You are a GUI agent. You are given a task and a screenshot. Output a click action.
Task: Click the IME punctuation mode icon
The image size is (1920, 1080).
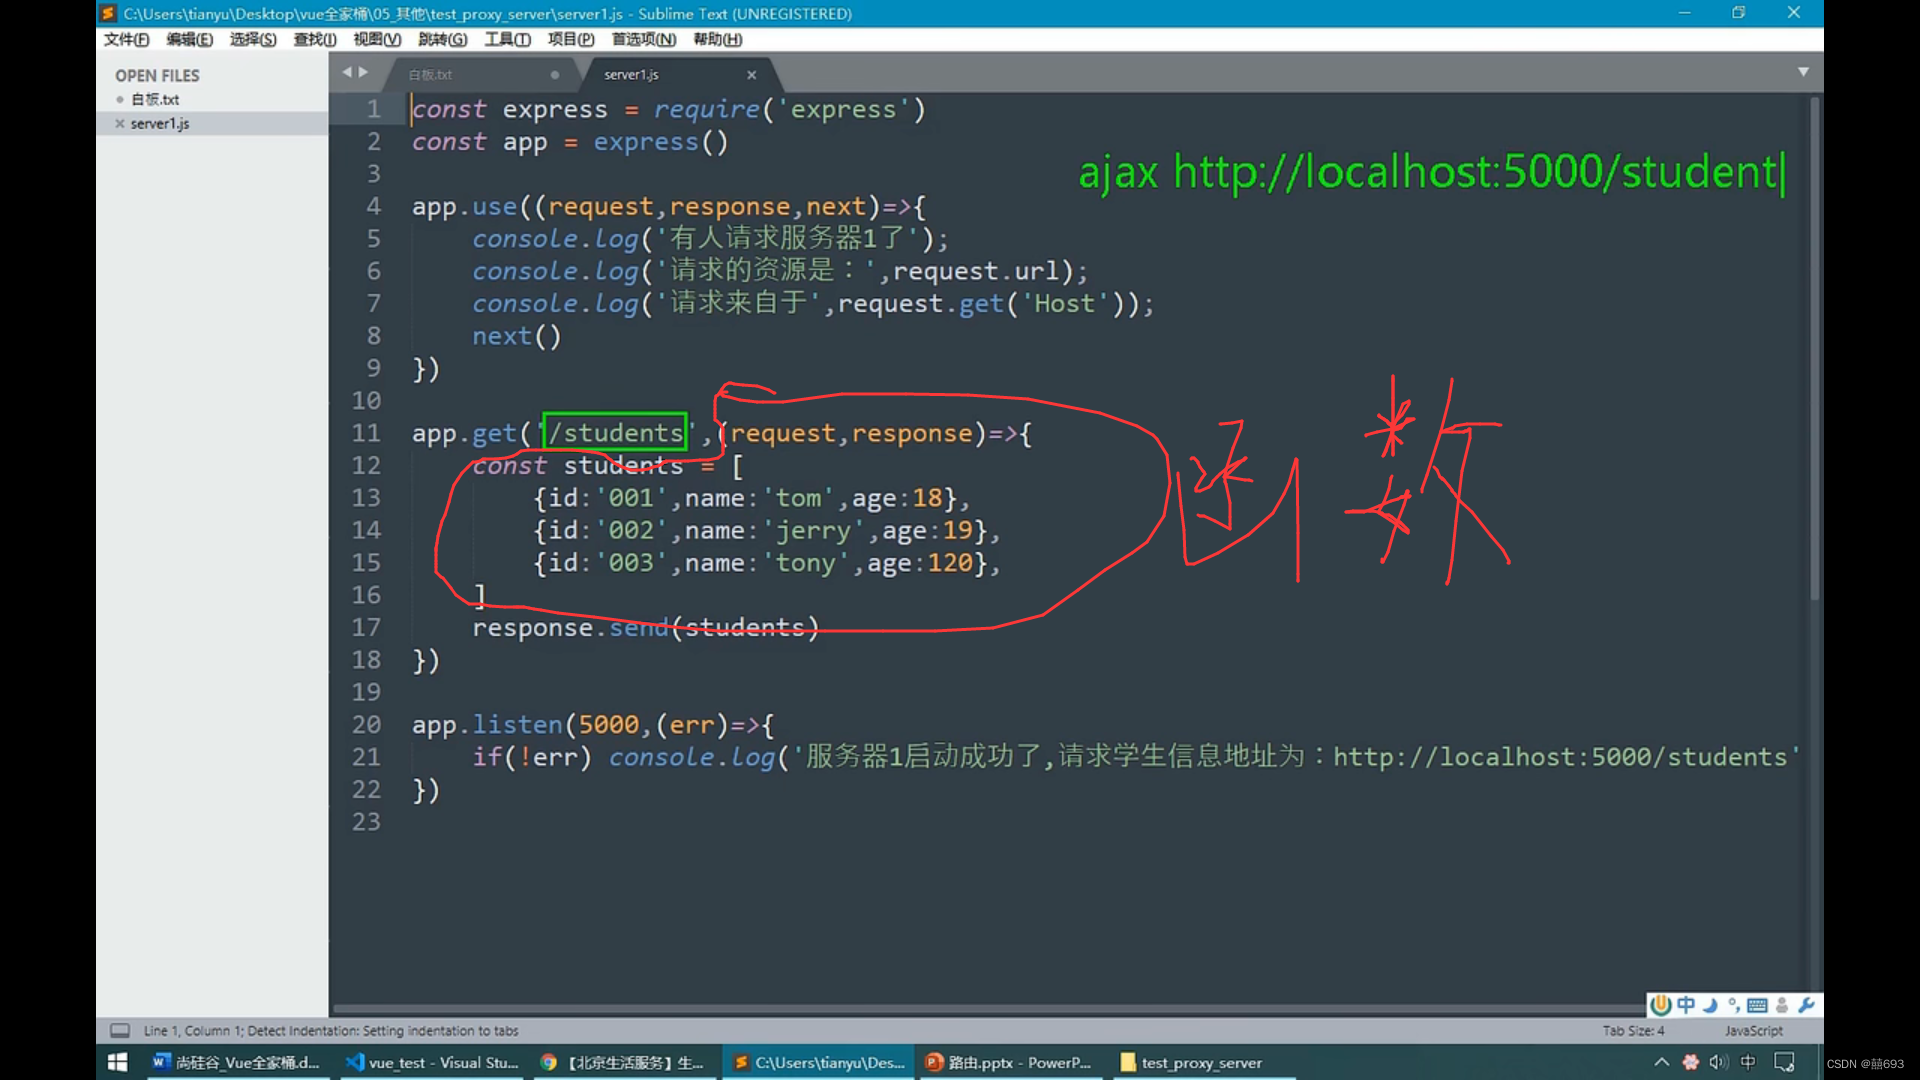click(x=1734, y=1005)
